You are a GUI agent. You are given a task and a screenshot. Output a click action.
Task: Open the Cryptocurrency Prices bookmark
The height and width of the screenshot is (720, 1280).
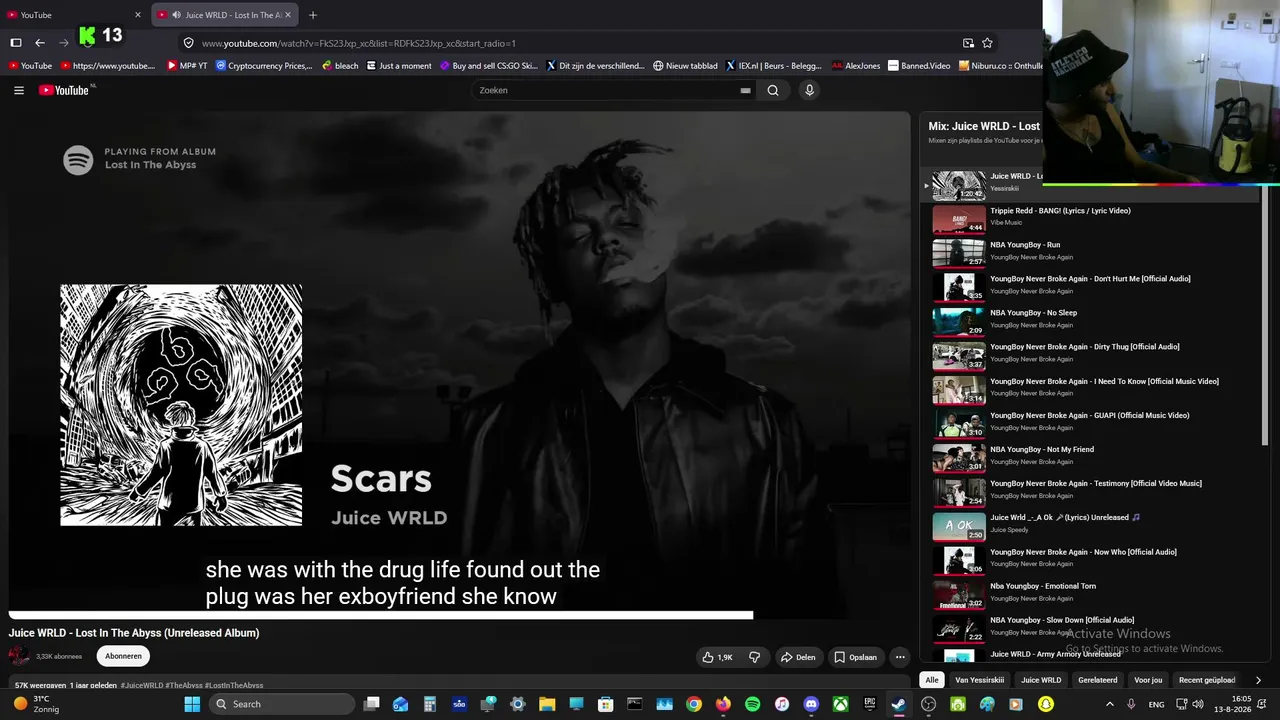pos(264,66)
